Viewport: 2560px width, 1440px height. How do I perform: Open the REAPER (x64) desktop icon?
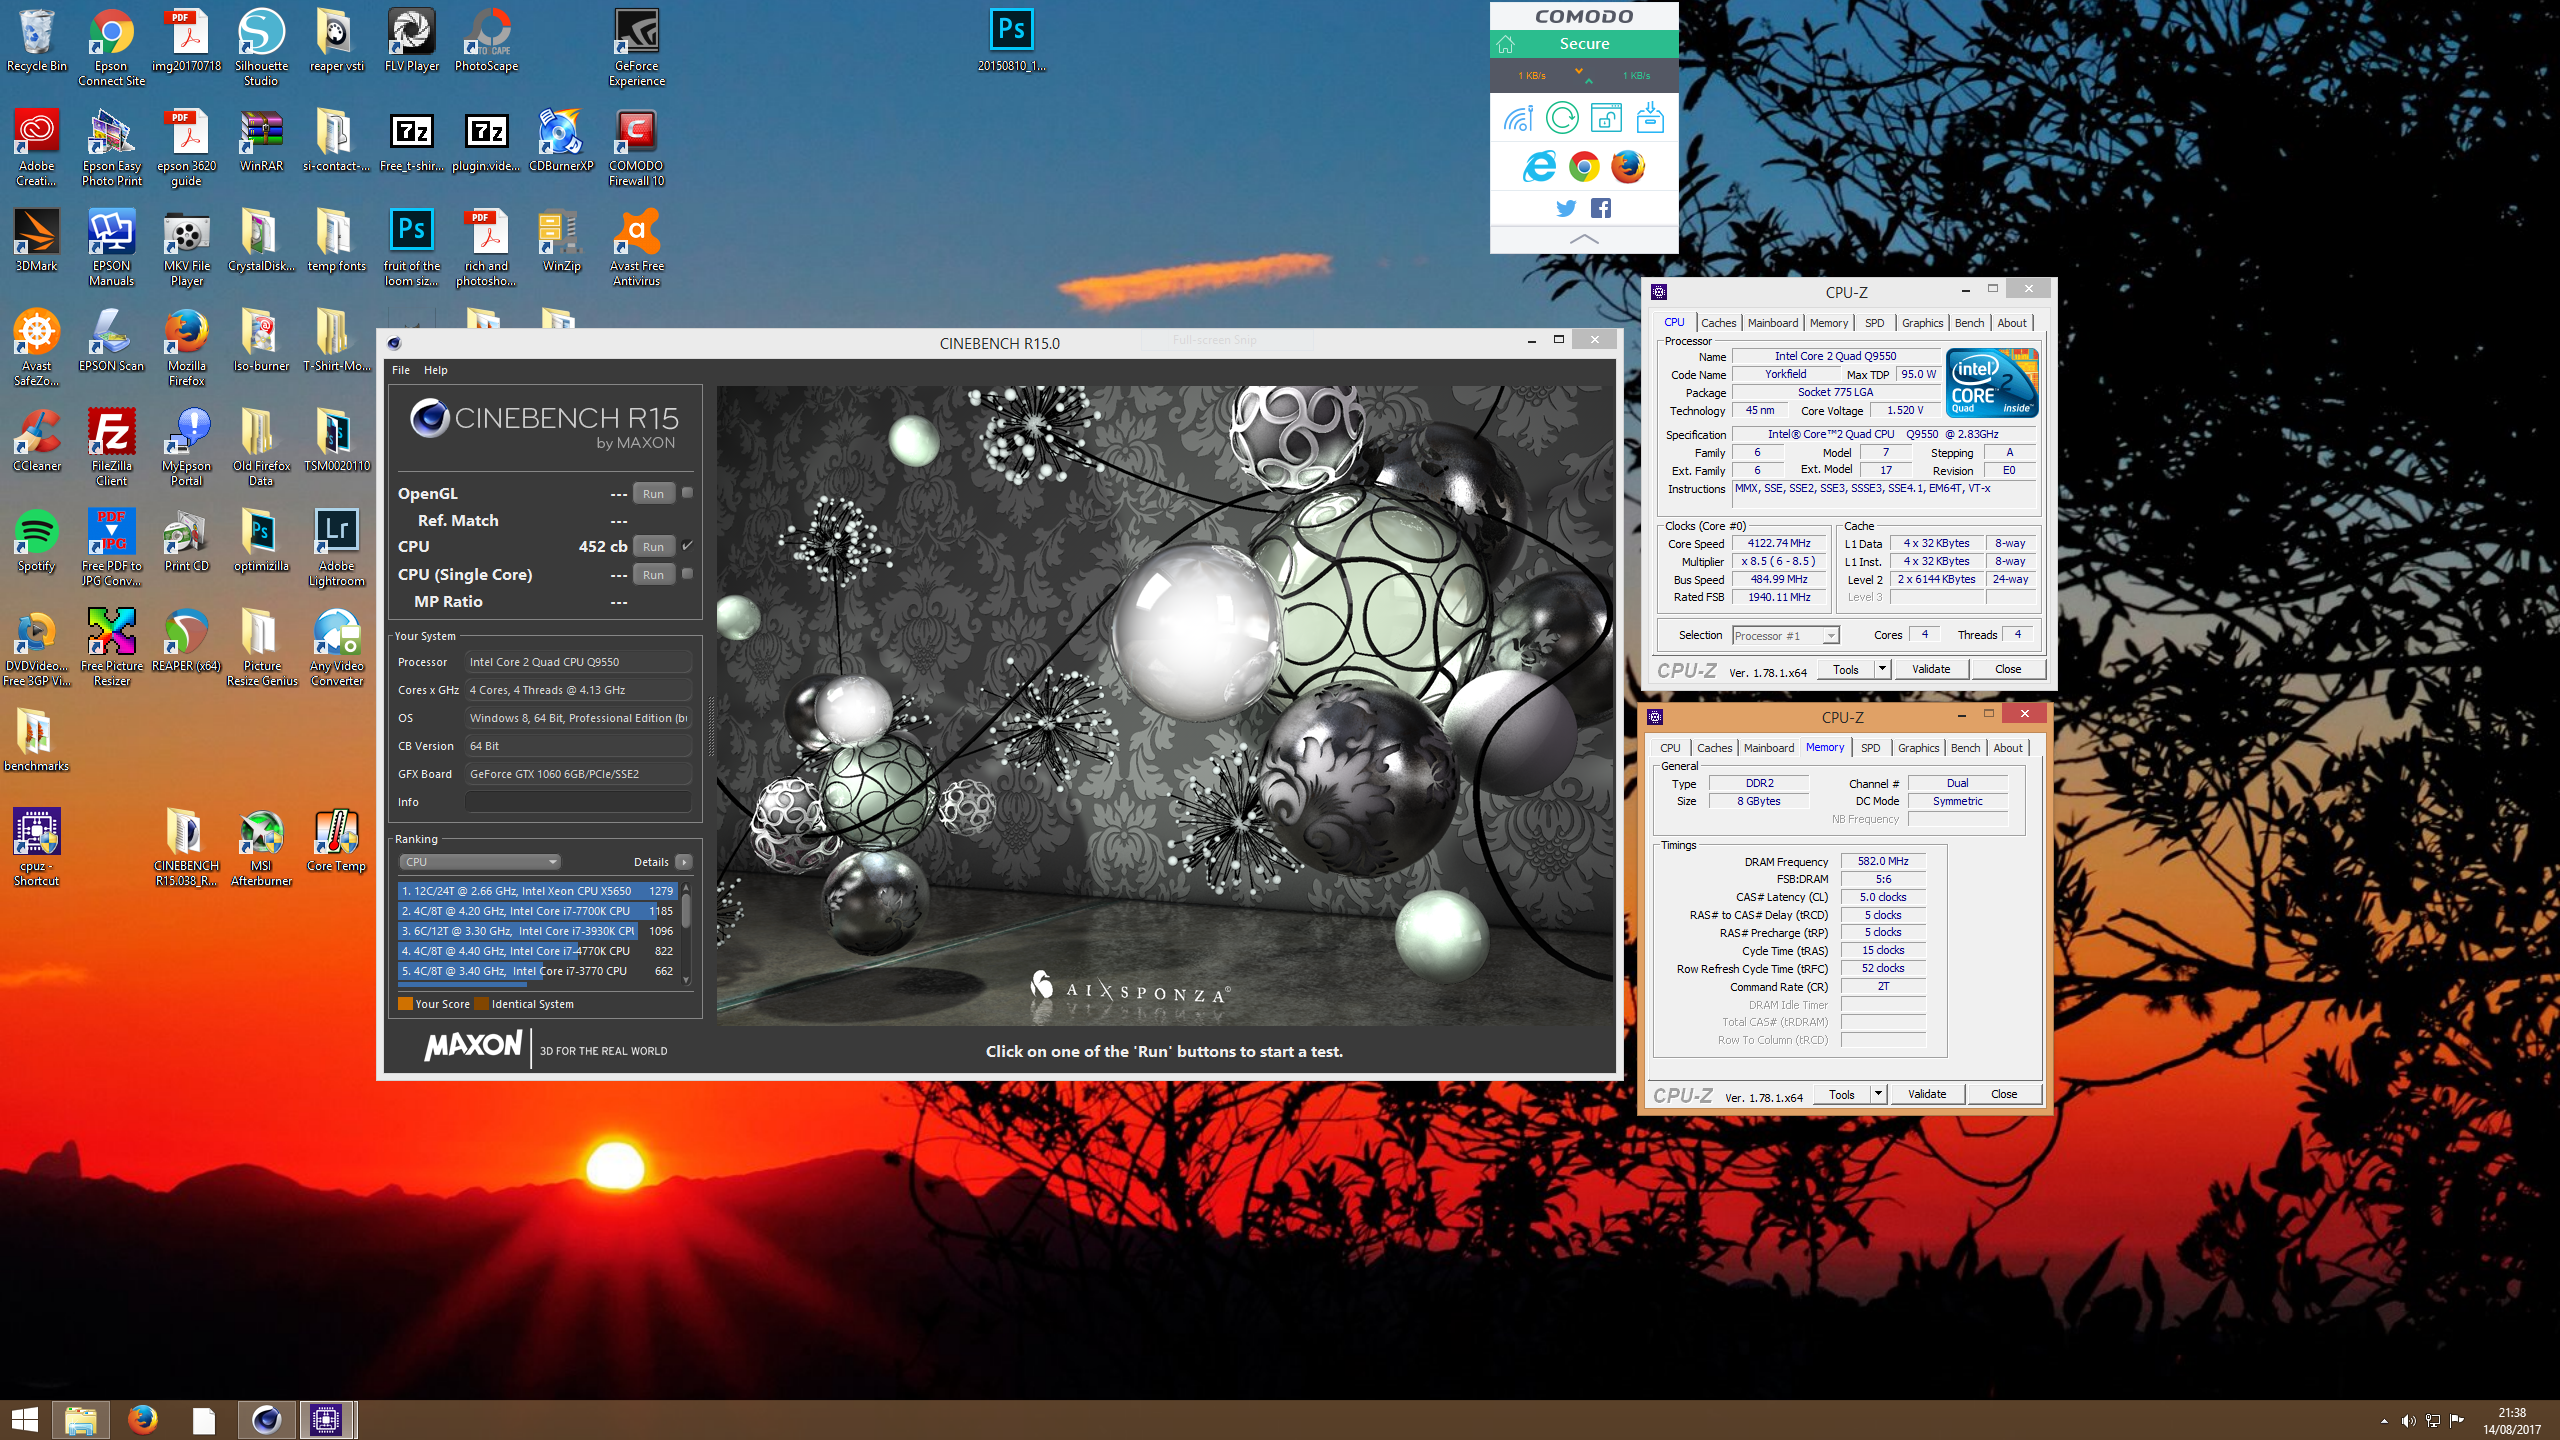click(x=186, y=640)
